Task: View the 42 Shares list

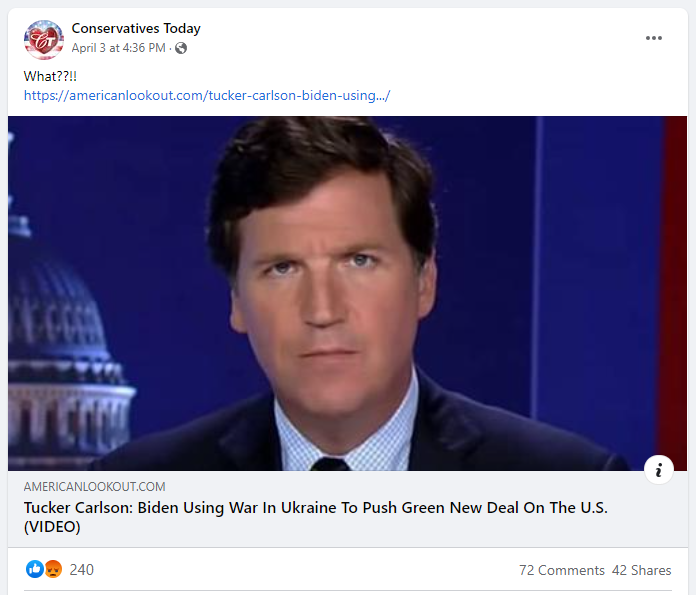Action: (x=641, y=570)
